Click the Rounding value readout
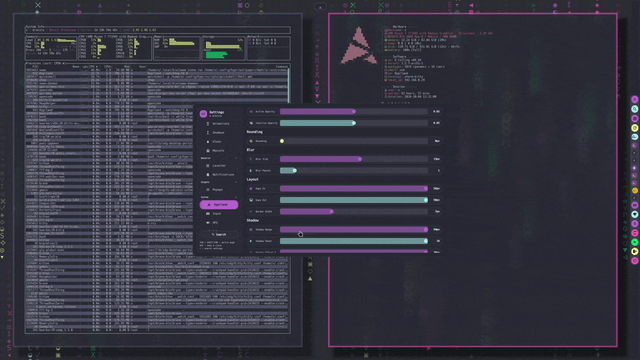Image resolution: width=640 pixels, height=360 pixels. pyautogui.click(x=437, y=141)
